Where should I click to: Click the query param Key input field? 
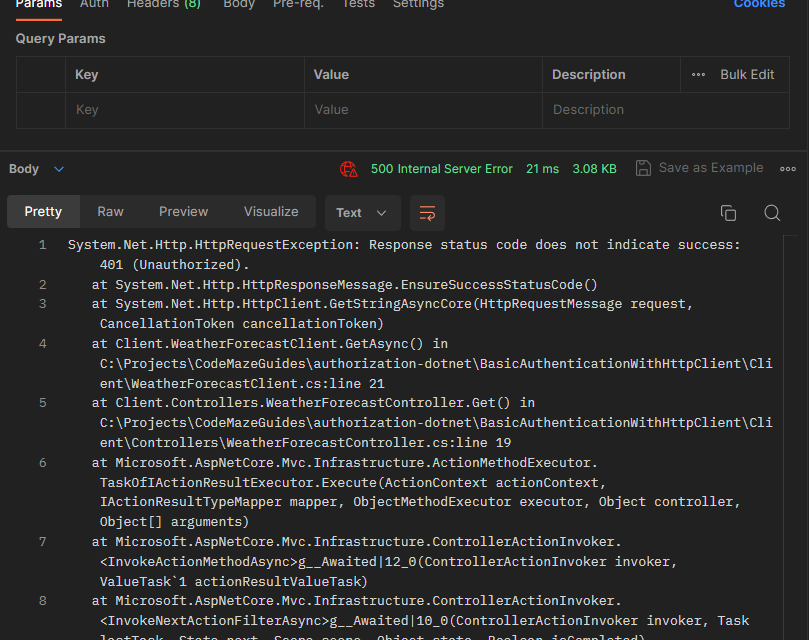[185, 110]
